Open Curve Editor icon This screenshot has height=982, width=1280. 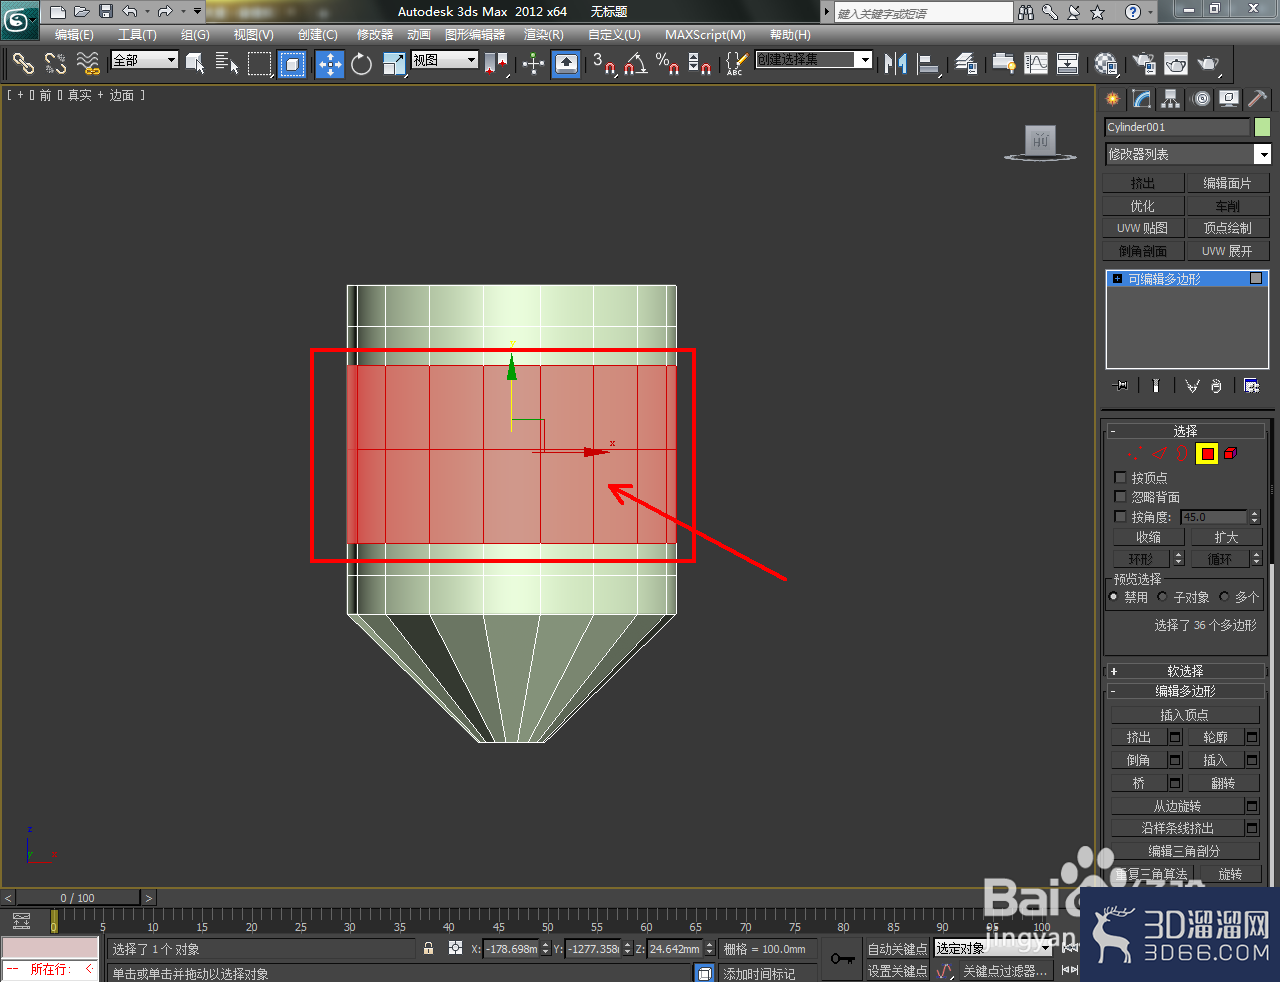[1036, 64]
